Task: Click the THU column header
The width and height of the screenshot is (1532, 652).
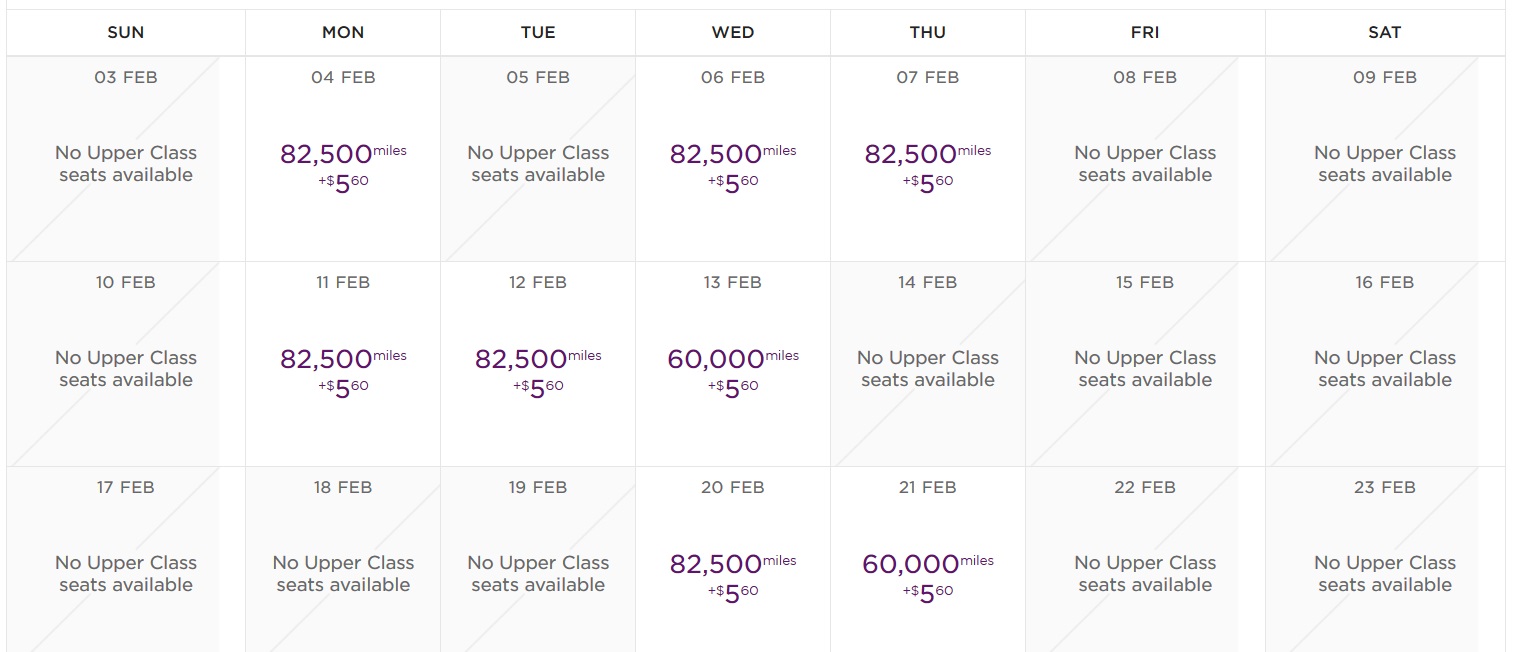Action: 927,33
